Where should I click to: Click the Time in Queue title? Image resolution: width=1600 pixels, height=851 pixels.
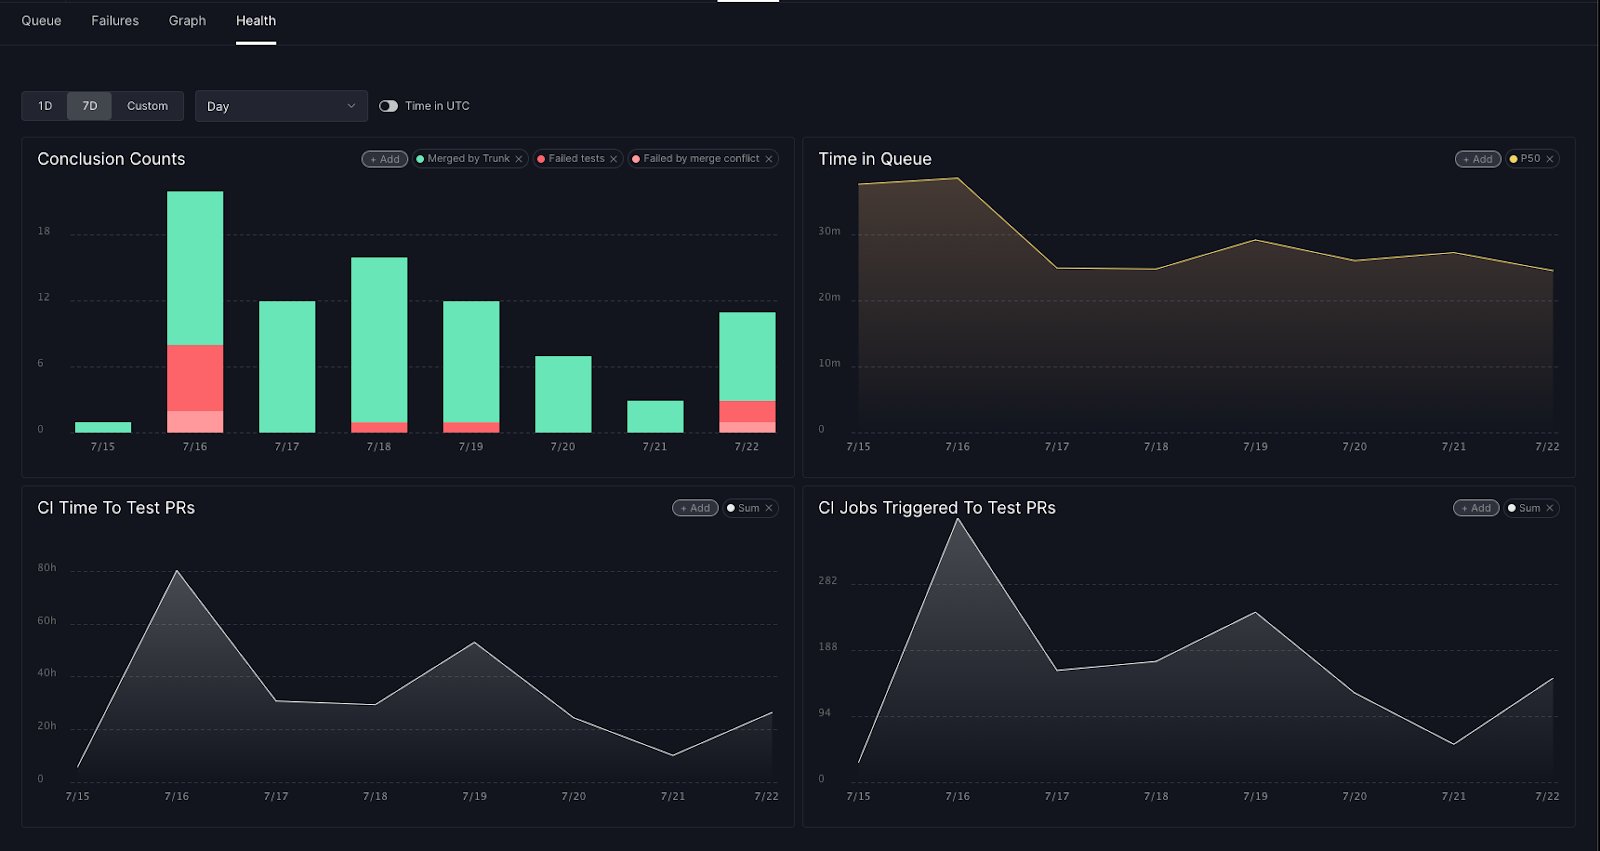[x=875, y=159]
